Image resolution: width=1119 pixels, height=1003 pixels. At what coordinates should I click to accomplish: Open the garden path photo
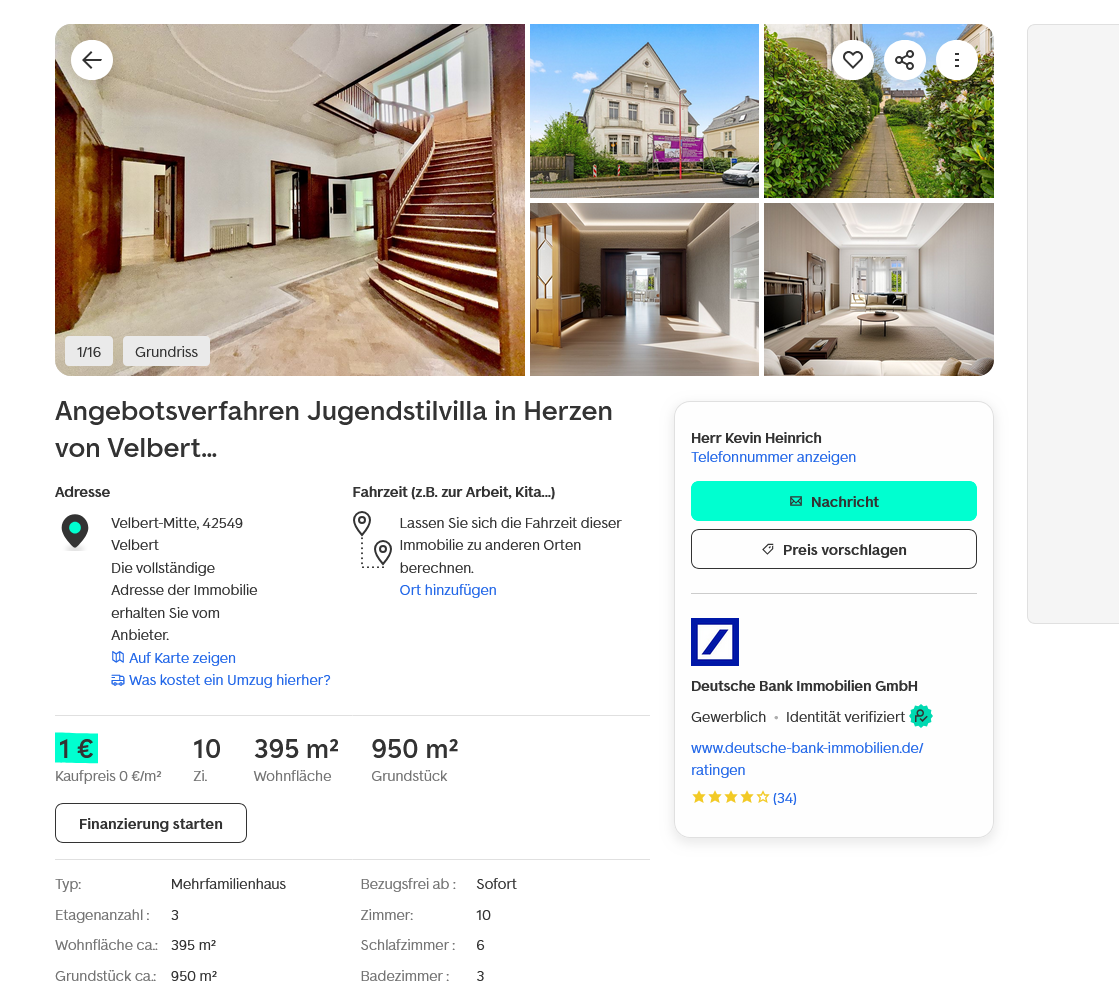(x=879, y=111)
